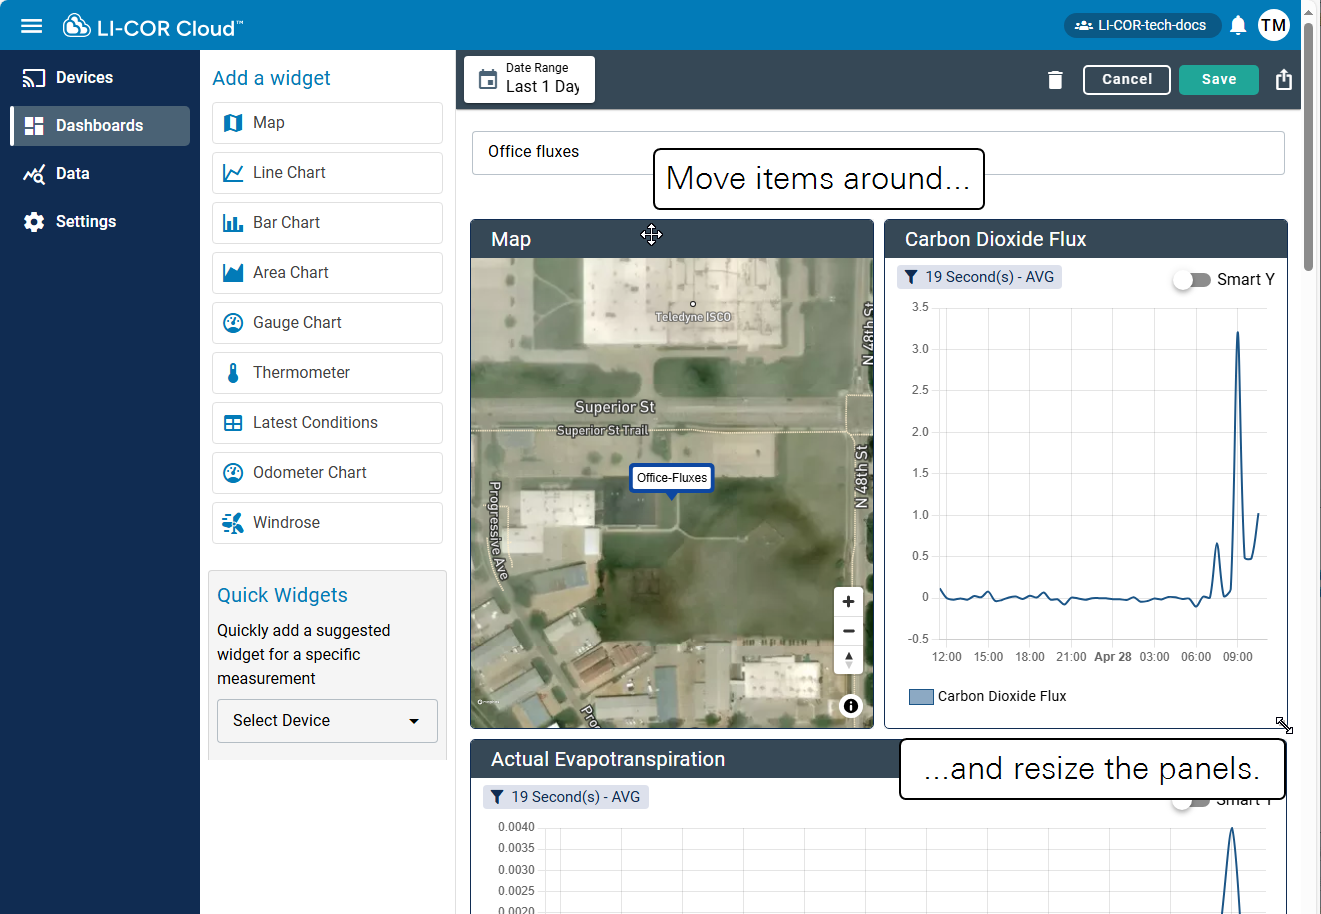Click the resize handle of the Carbon Dioxide Flux panel
The height and width of the screenshot is (914, 1321).
coord(1284,725)
